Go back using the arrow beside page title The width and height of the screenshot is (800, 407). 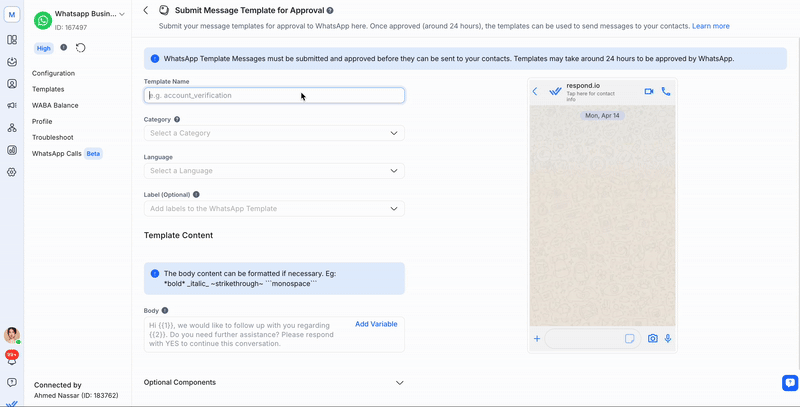(x=146, y=10)
